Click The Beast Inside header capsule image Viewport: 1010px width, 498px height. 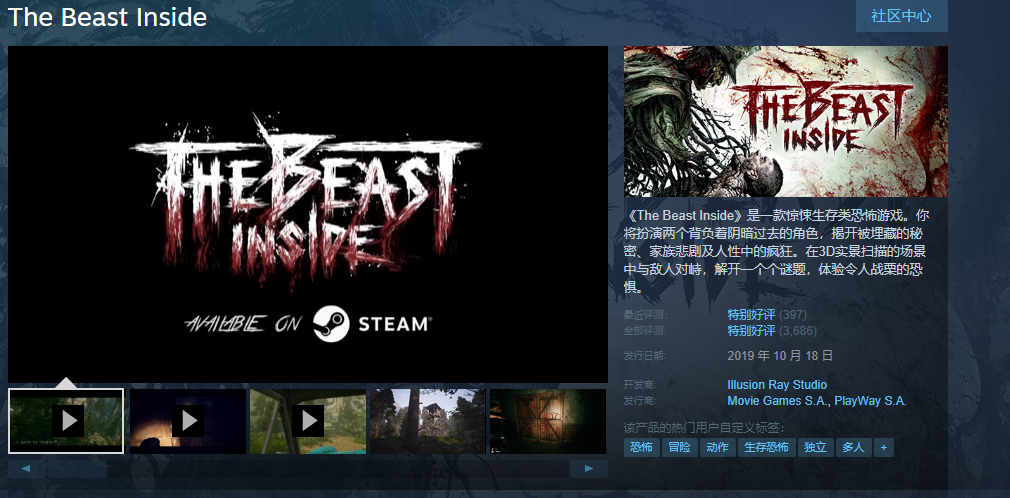(786, 121)
